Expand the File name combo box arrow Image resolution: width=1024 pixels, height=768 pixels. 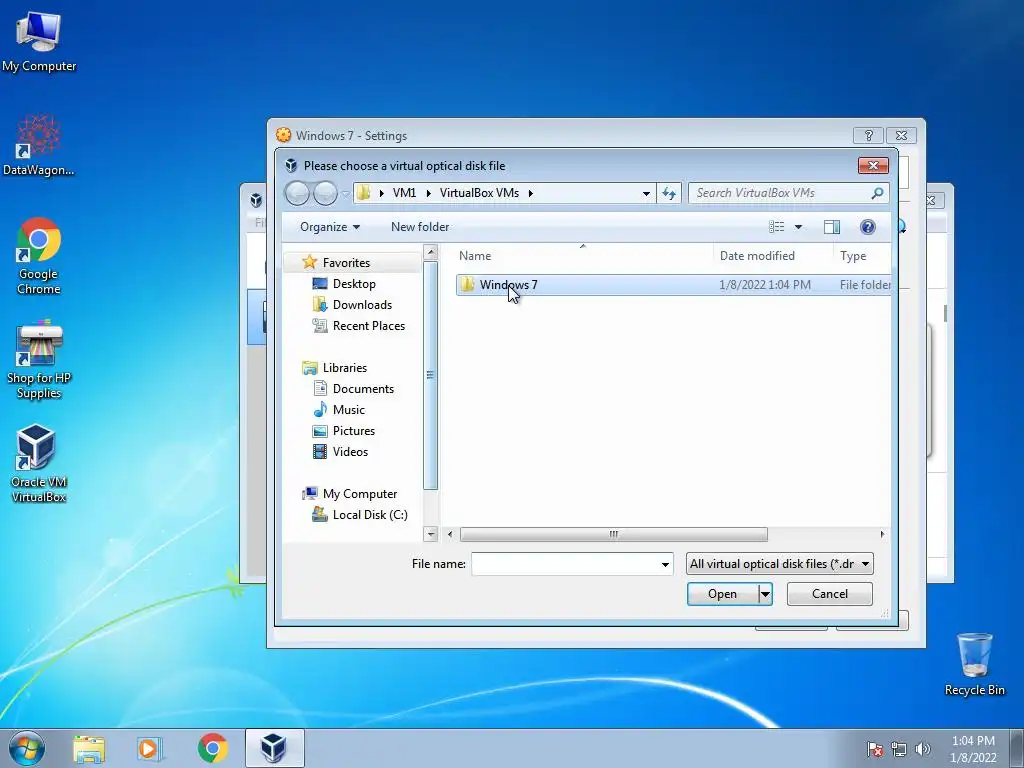(665, 564)
